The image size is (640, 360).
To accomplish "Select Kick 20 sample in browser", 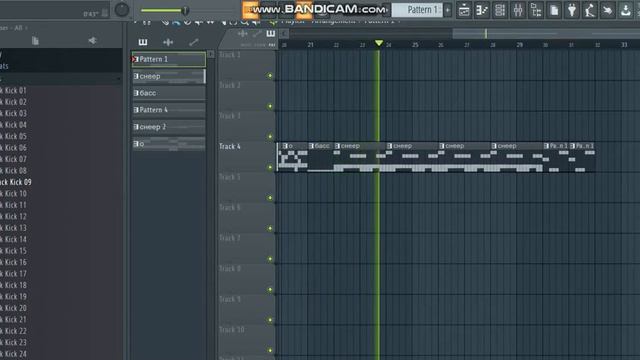I will [x=13, y=308].
